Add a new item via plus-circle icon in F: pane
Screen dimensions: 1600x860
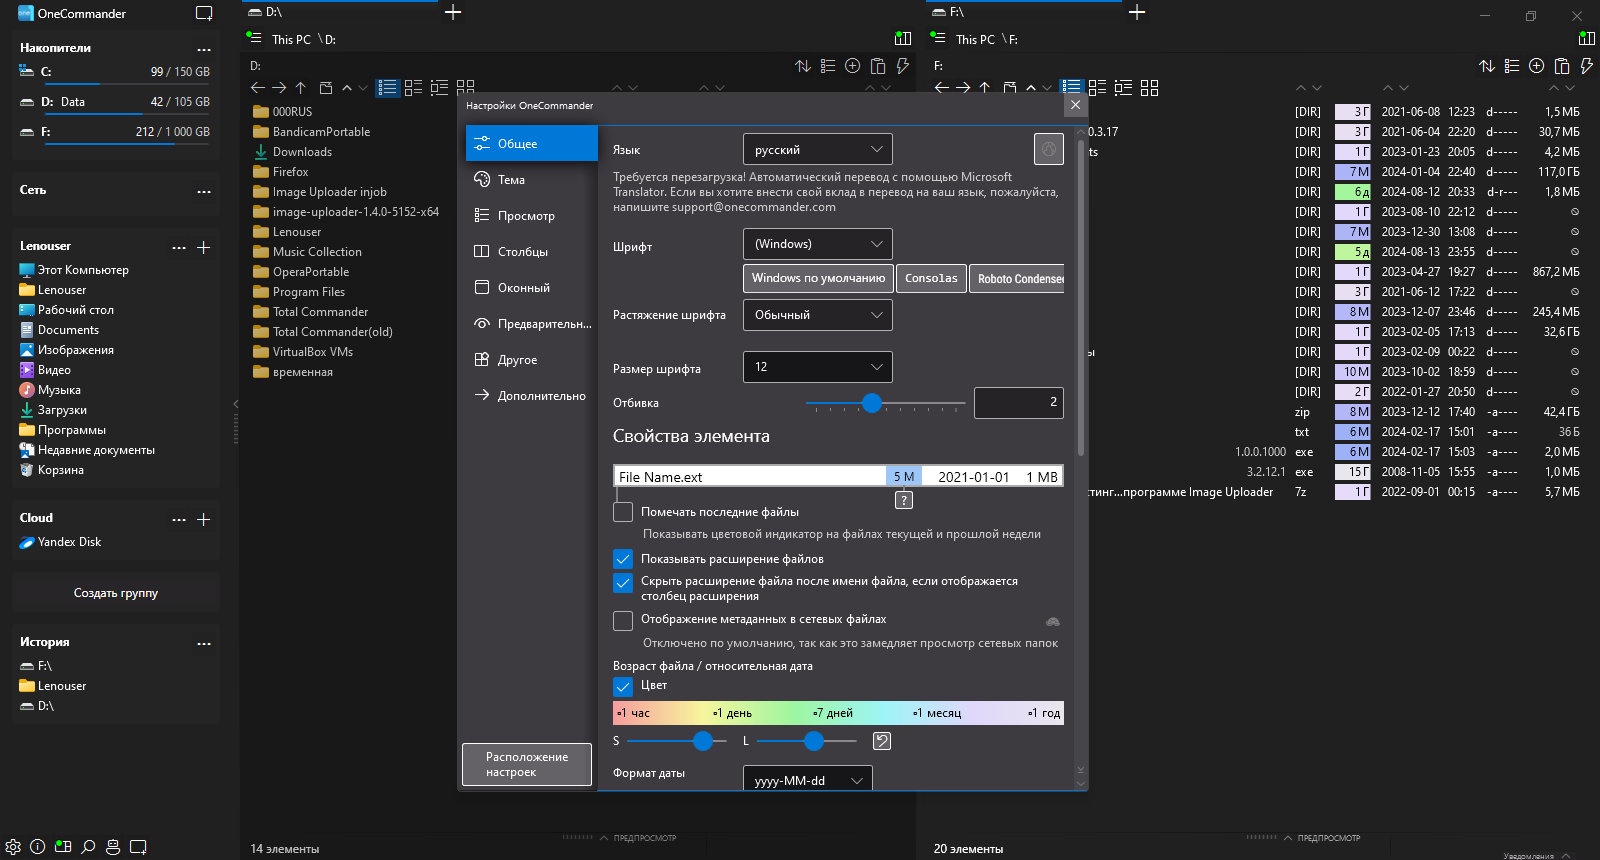pyautogui.click(x=1537, y=66)
